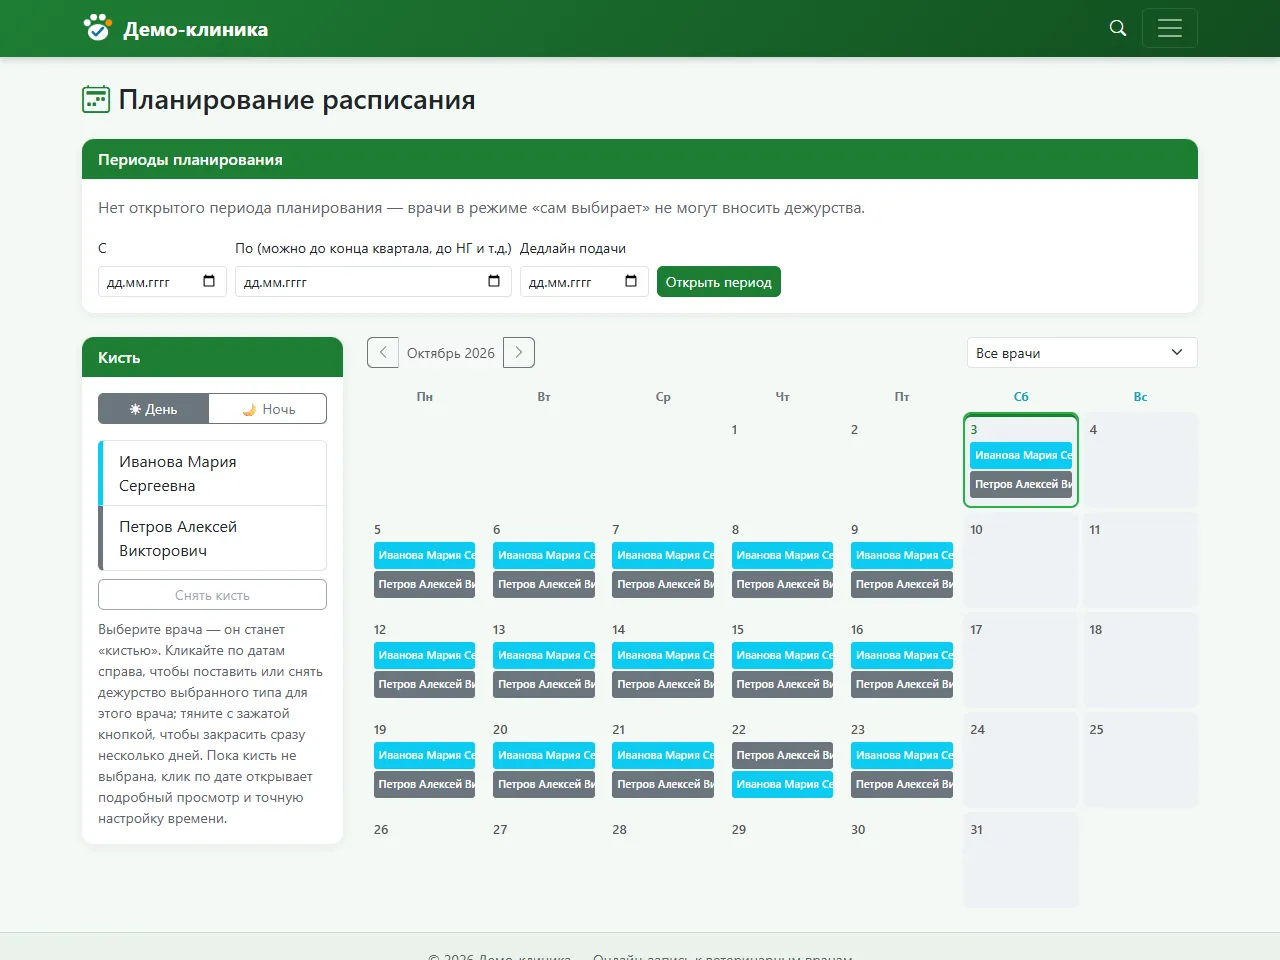Select the October 31 day cell
Image resolution: width=1280 pixels, height=960 pixels.
click(1021, 860)
